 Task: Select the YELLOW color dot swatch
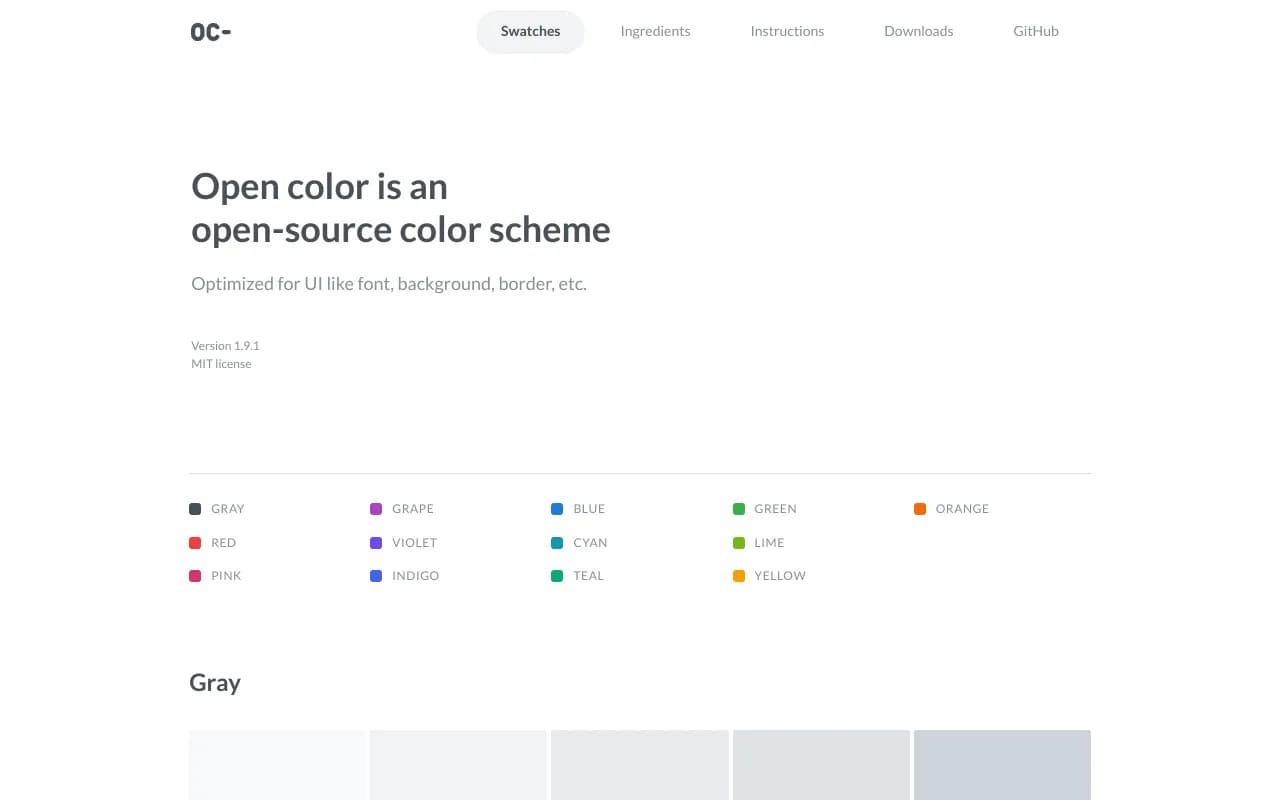pos(739,576)
